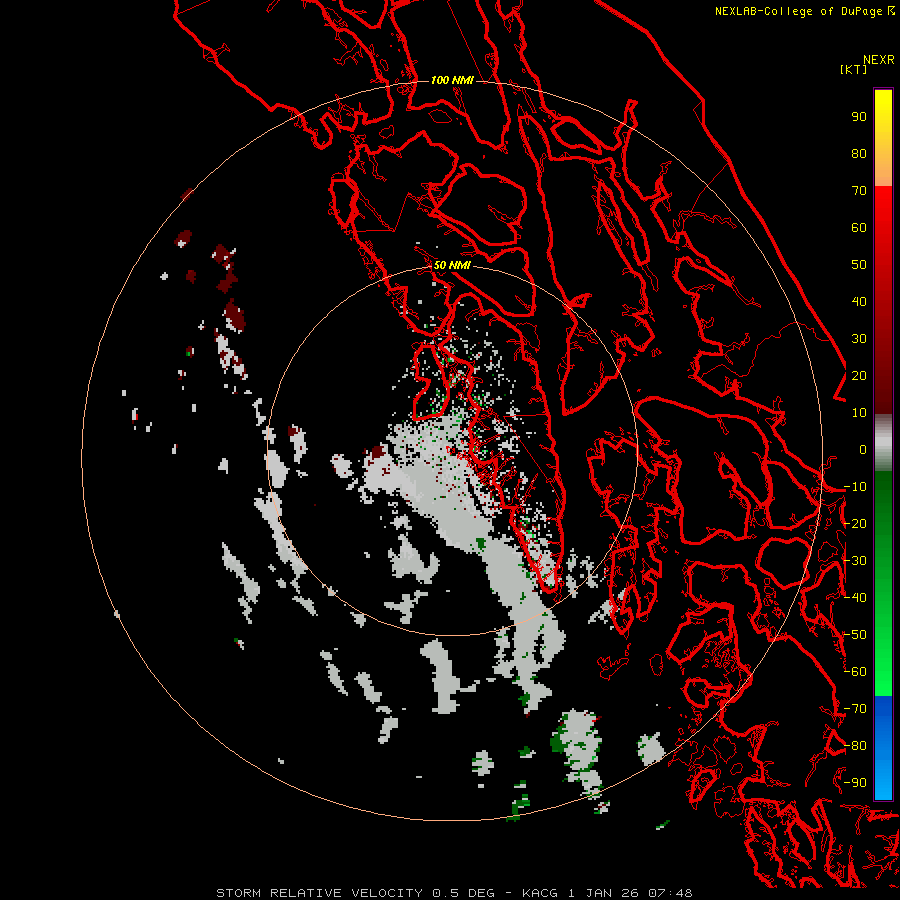Click the NEXR label above the color scale
Viewport: 900px width, 900px height.
pyautogui.click(x=878, y=60)
